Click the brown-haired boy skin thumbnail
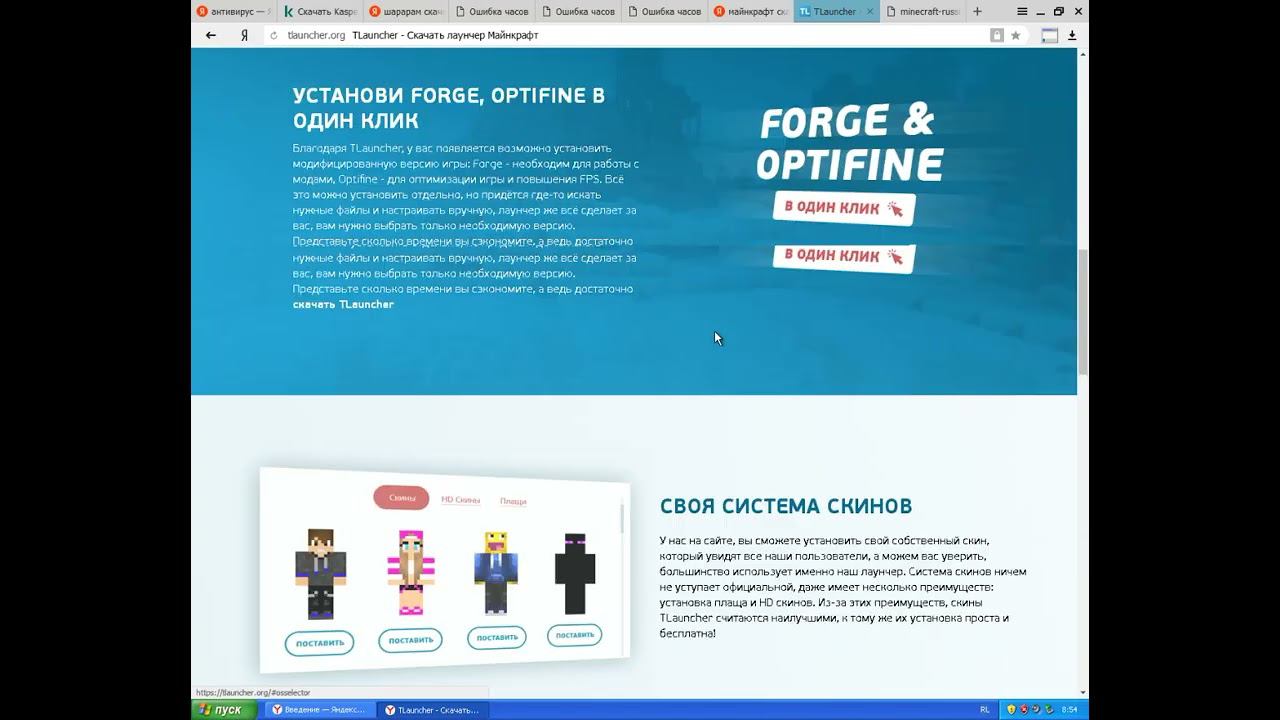1280x720 pixels. click(x=320, y=574)
